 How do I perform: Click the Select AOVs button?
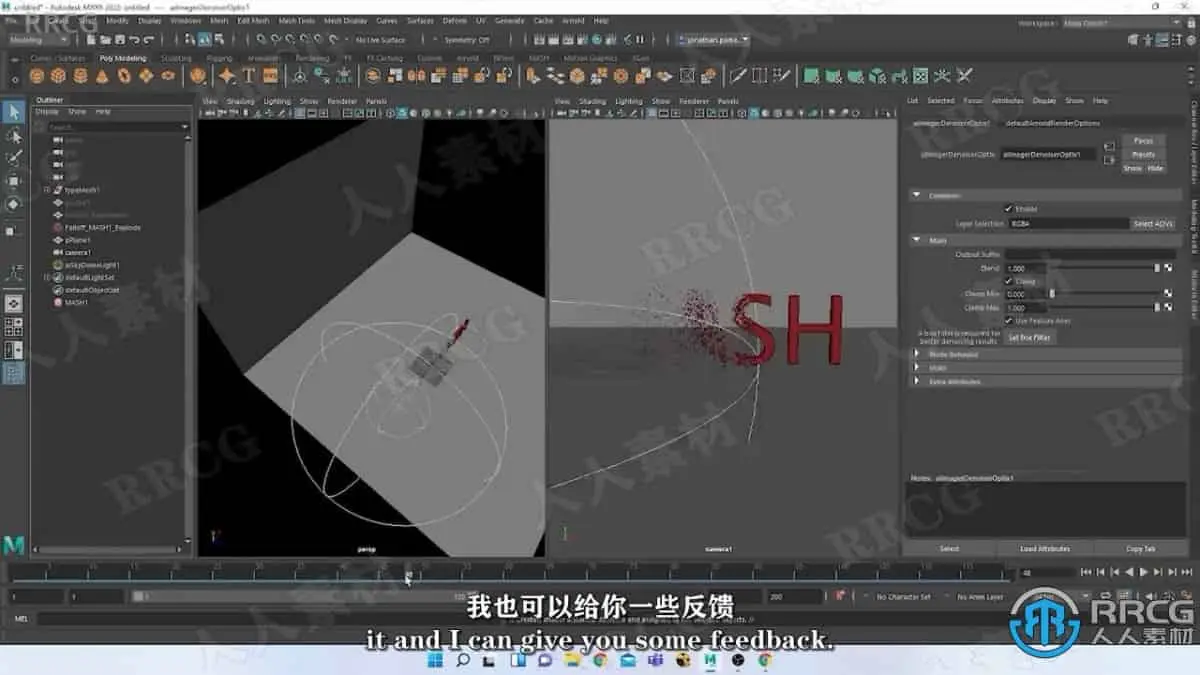click(x=1154, y=223)
